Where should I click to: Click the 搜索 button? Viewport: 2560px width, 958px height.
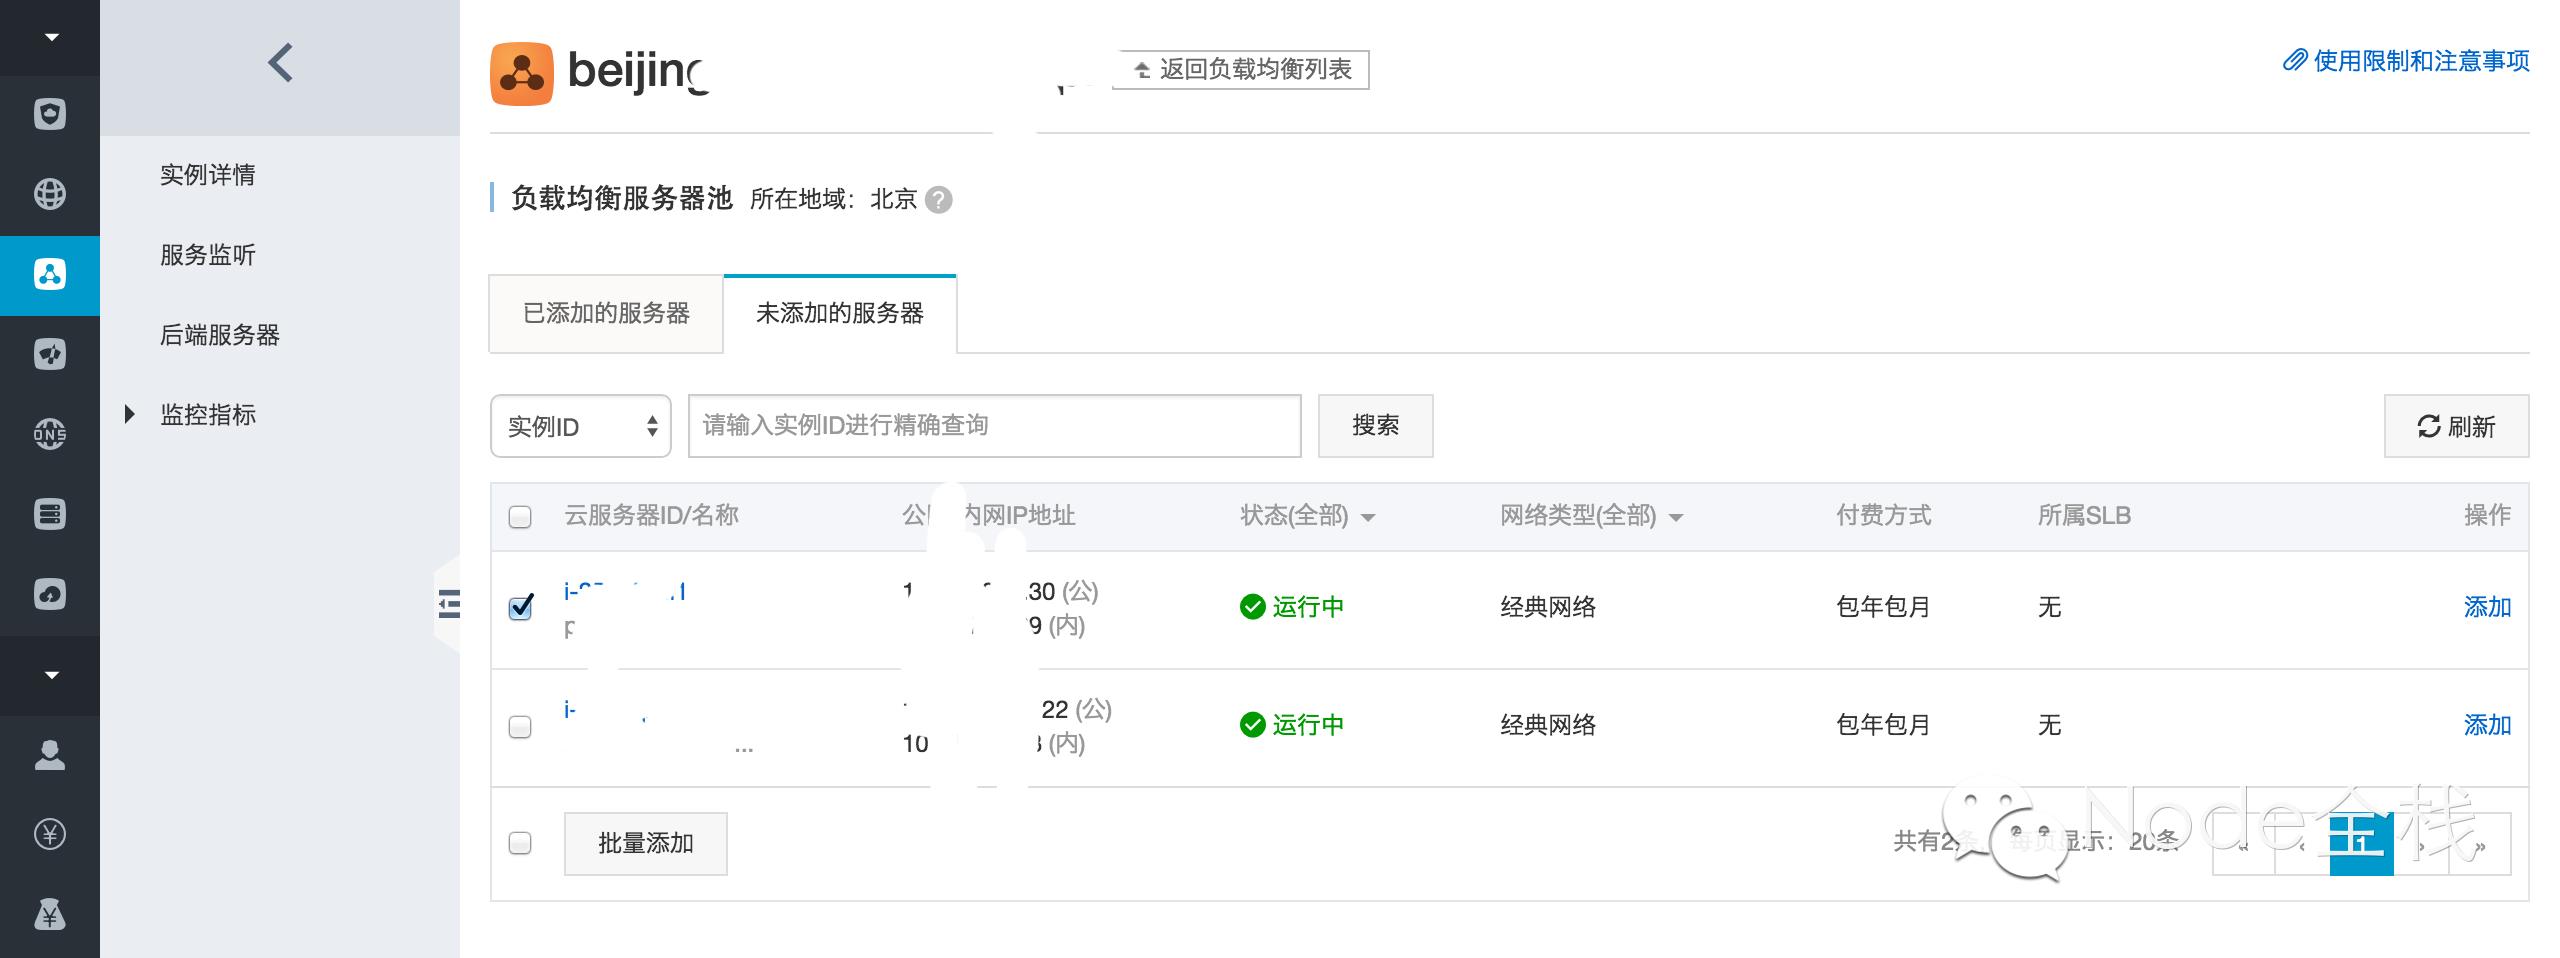(x=1375, y=426)
